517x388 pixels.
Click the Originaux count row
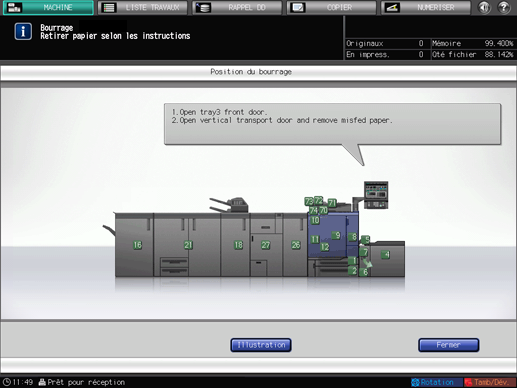(x=385, y=43)
